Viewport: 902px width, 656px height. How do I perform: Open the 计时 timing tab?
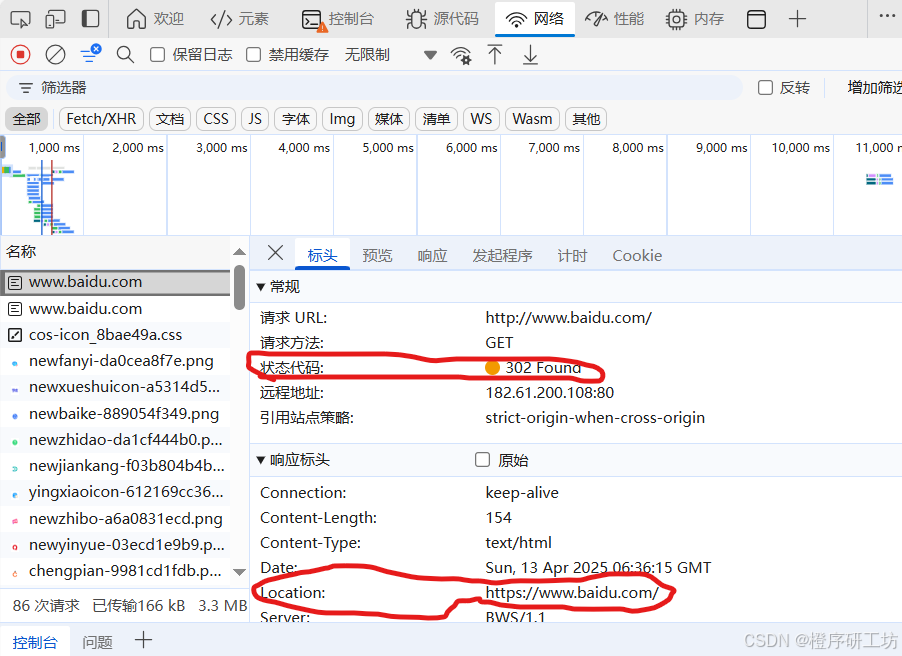[572, 255]
